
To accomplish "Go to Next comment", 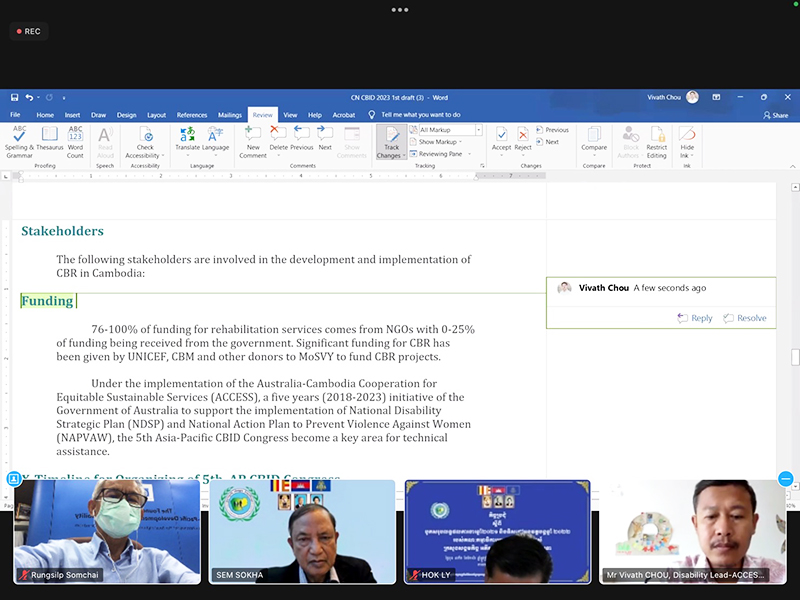I will pyautogui.click(x=325, y=138).
